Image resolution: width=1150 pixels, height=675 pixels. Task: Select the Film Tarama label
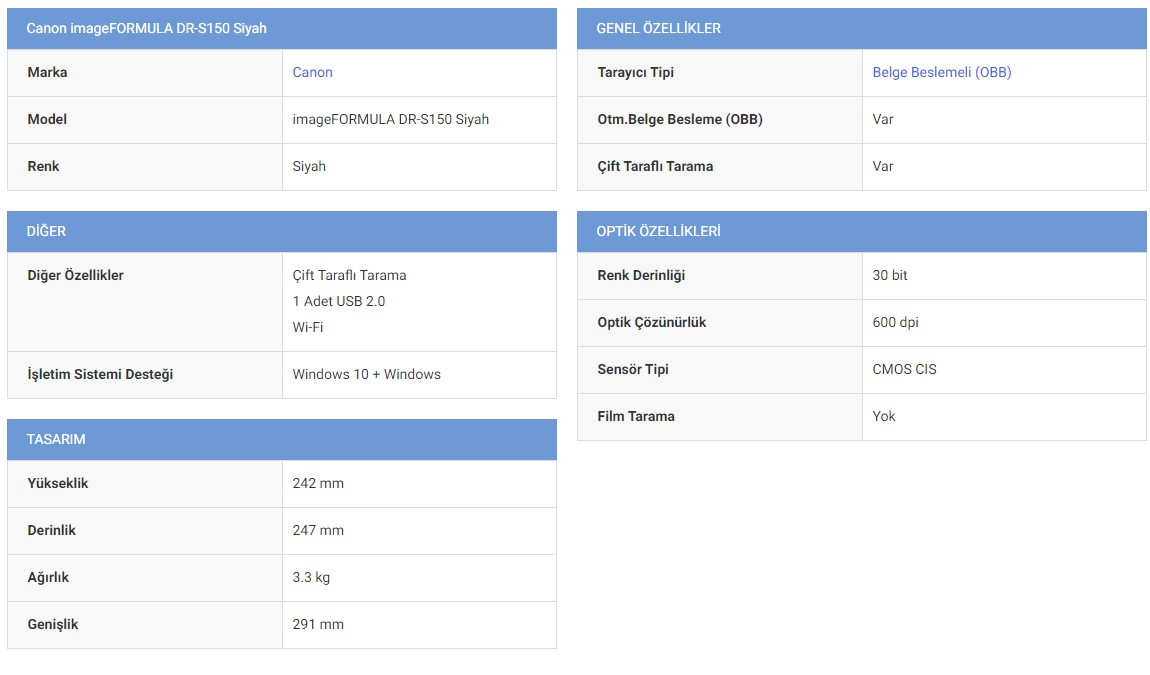pyautogui.click(x=636, y=416)
